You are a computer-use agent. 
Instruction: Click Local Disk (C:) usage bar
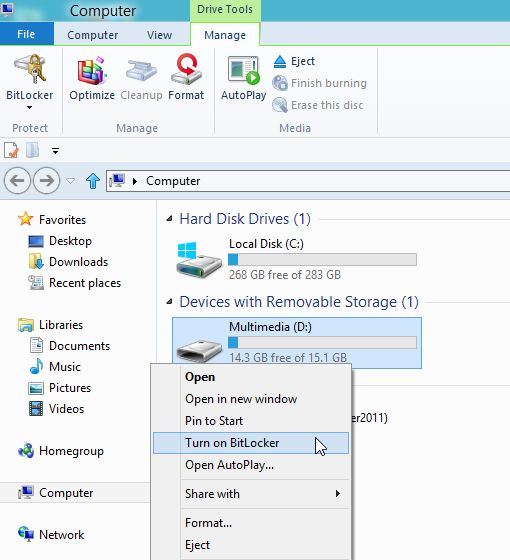coord(322,260)
